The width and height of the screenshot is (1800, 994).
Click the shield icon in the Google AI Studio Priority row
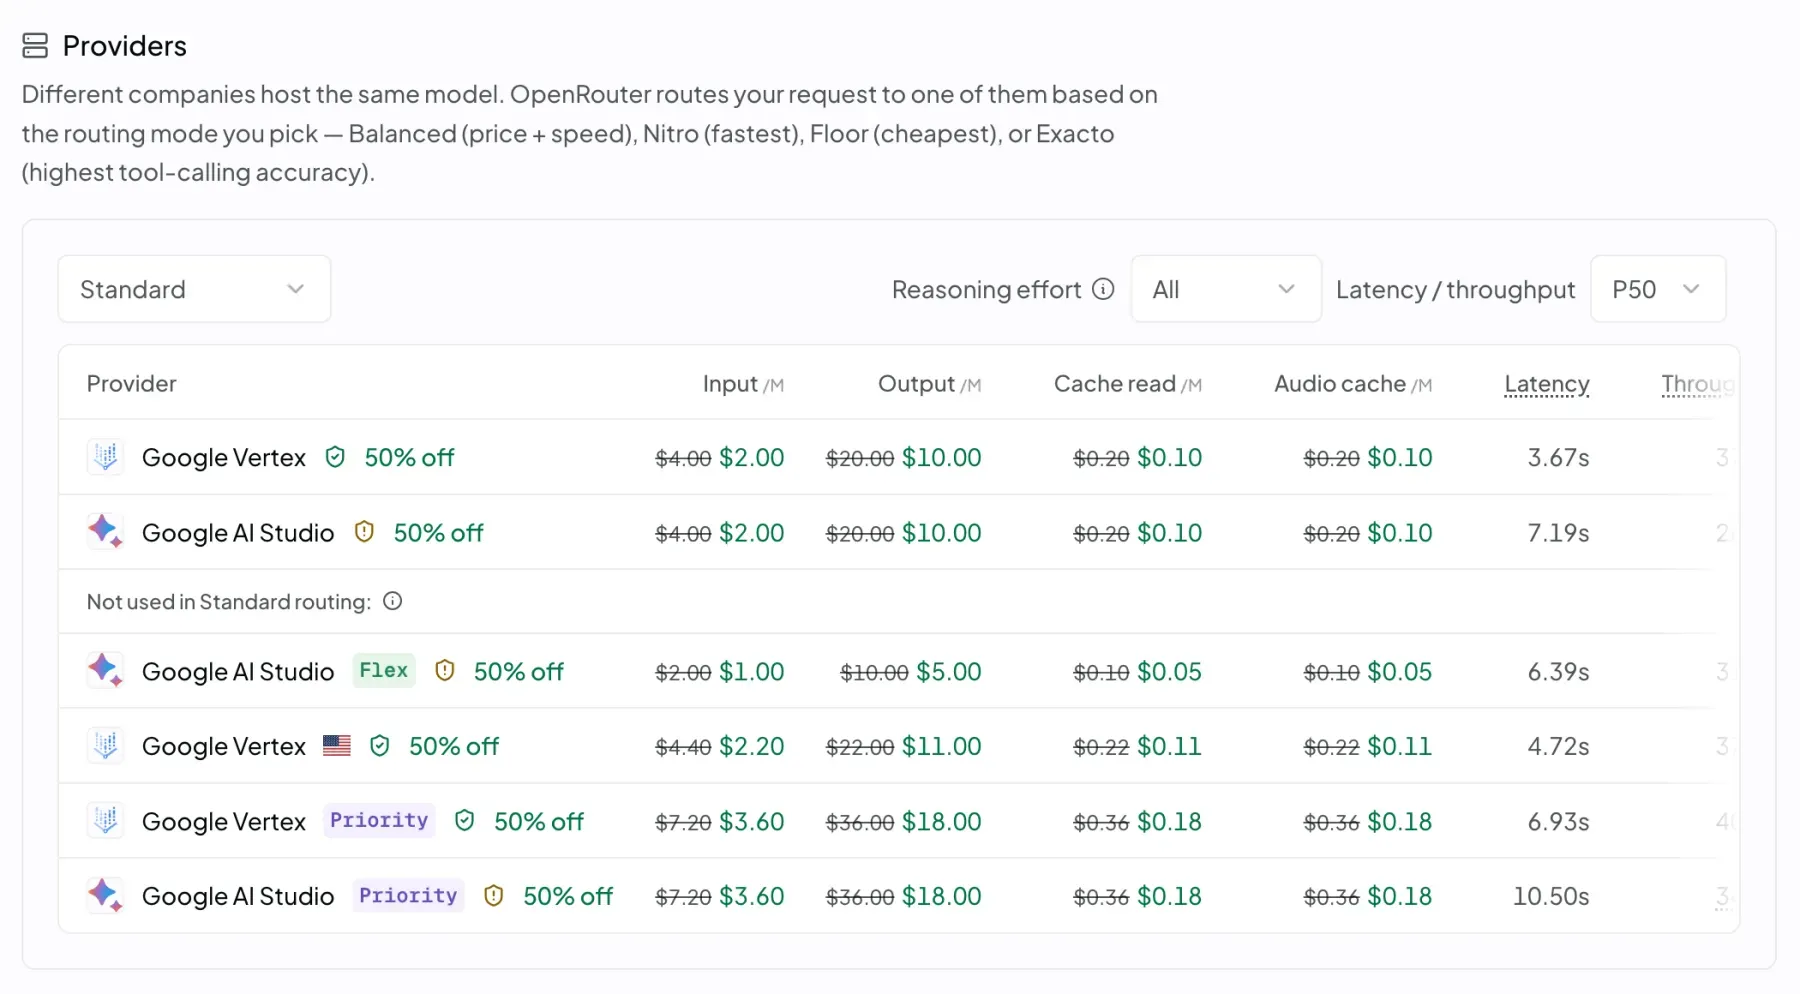pyautogui.click(x=494, y=896)
